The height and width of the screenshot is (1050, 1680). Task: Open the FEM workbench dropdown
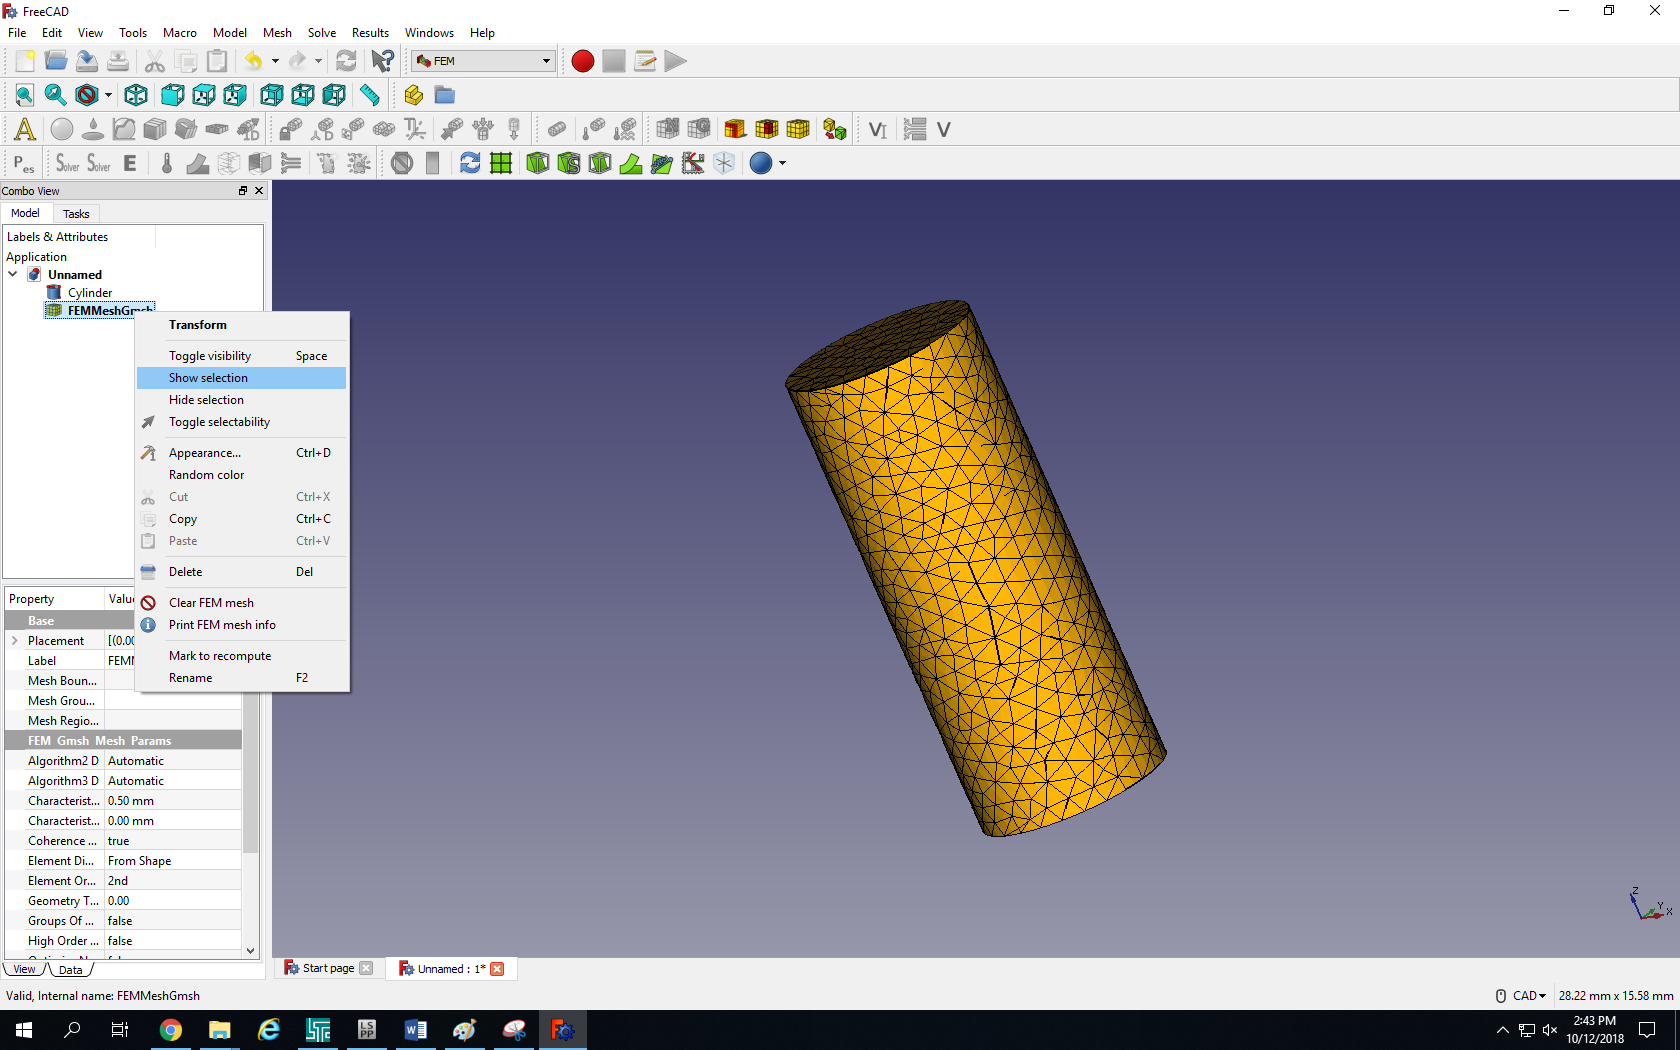coord(484,61)
